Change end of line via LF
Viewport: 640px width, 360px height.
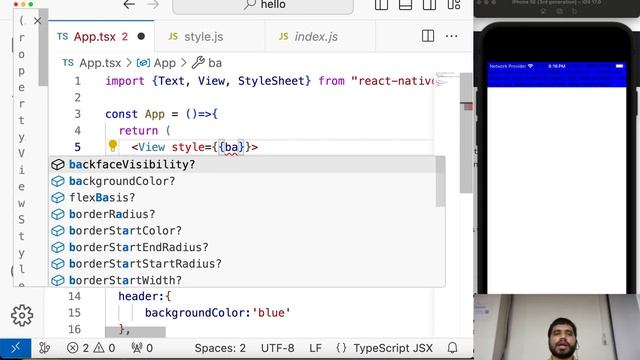316,348
